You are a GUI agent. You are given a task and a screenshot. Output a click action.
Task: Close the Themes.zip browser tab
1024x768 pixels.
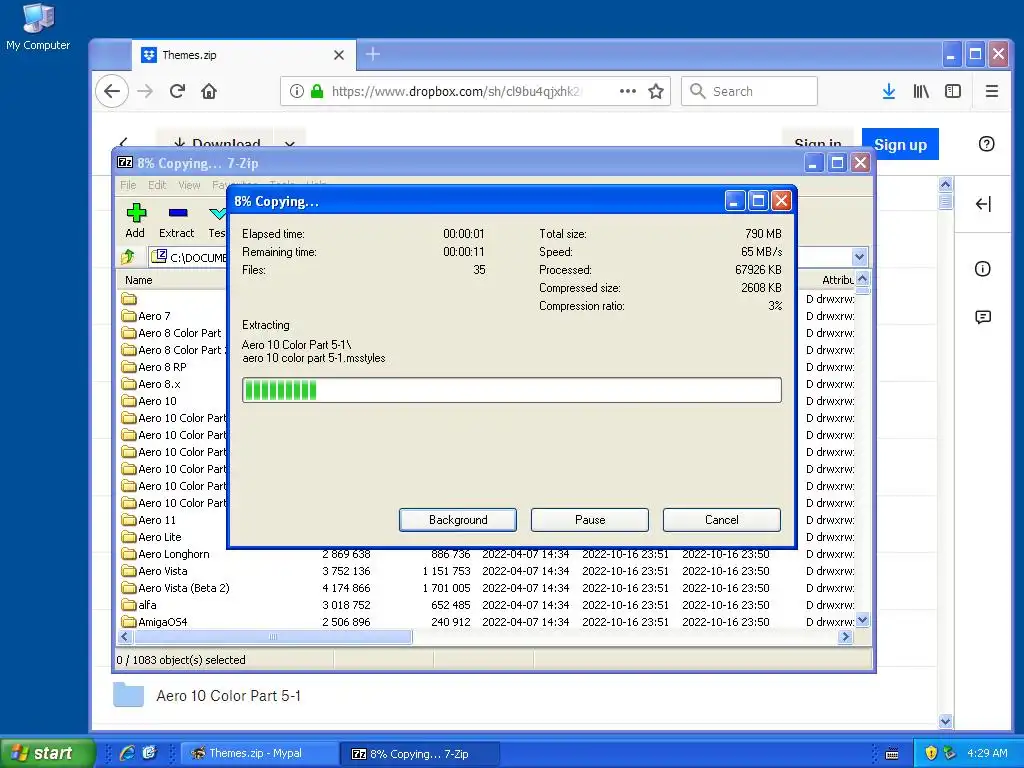338,55
